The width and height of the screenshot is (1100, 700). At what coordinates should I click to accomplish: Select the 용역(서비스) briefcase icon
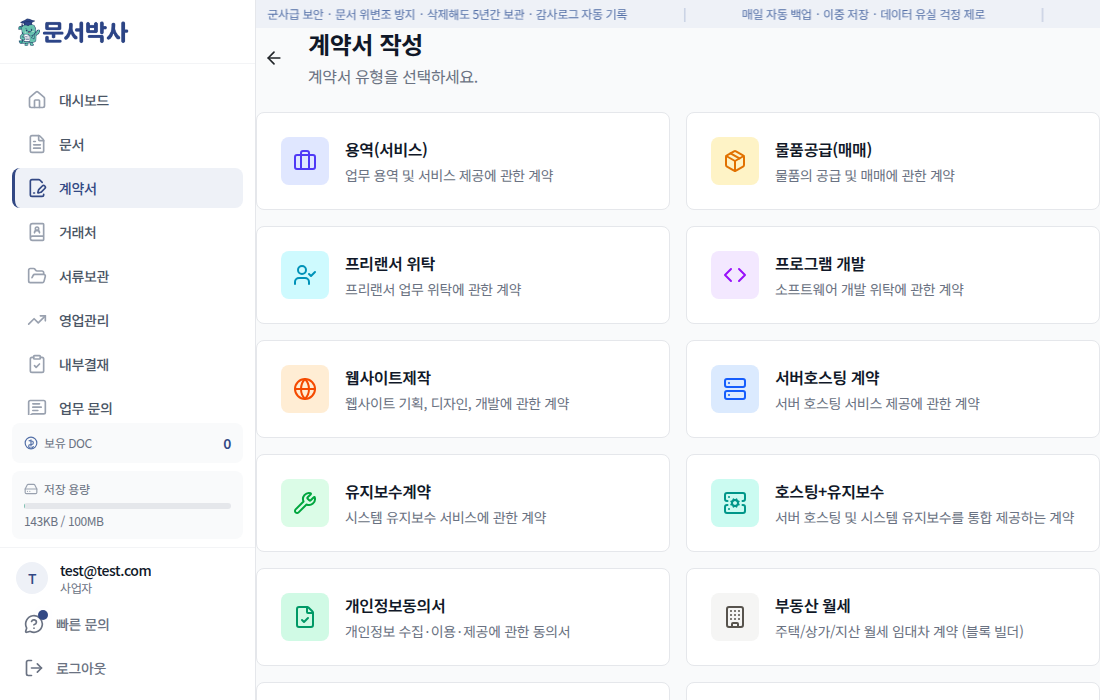(304, 161)
